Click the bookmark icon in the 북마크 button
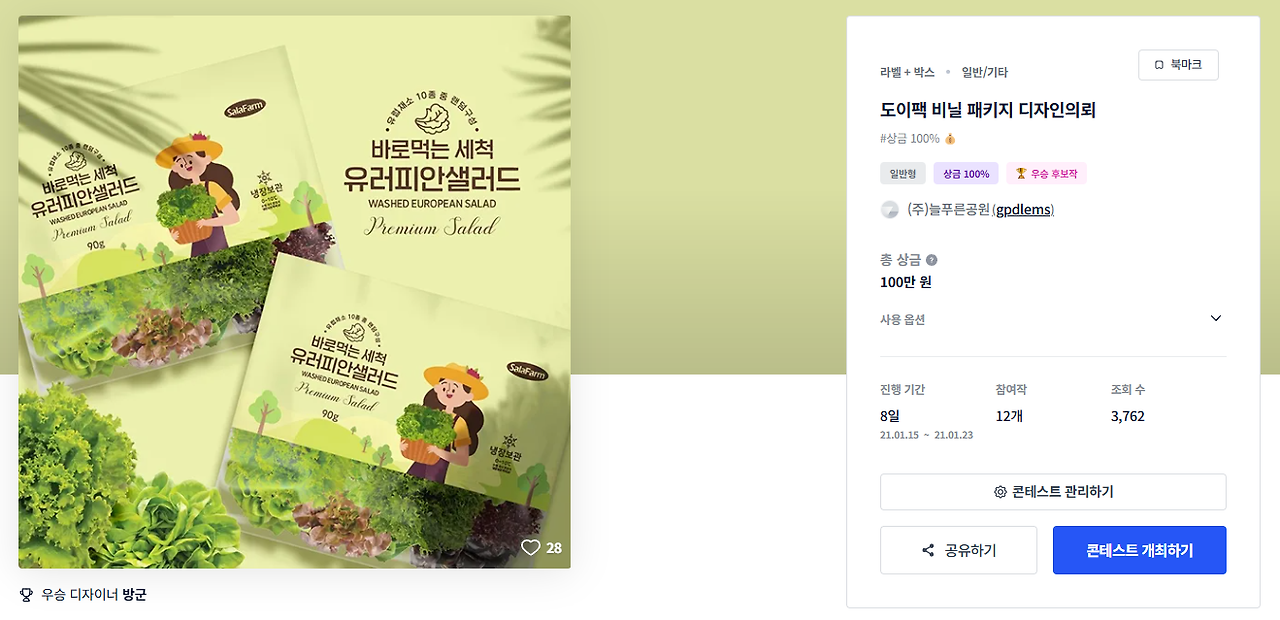The width and height of the screenshot is (1280, 620). tap(1159, 65)
